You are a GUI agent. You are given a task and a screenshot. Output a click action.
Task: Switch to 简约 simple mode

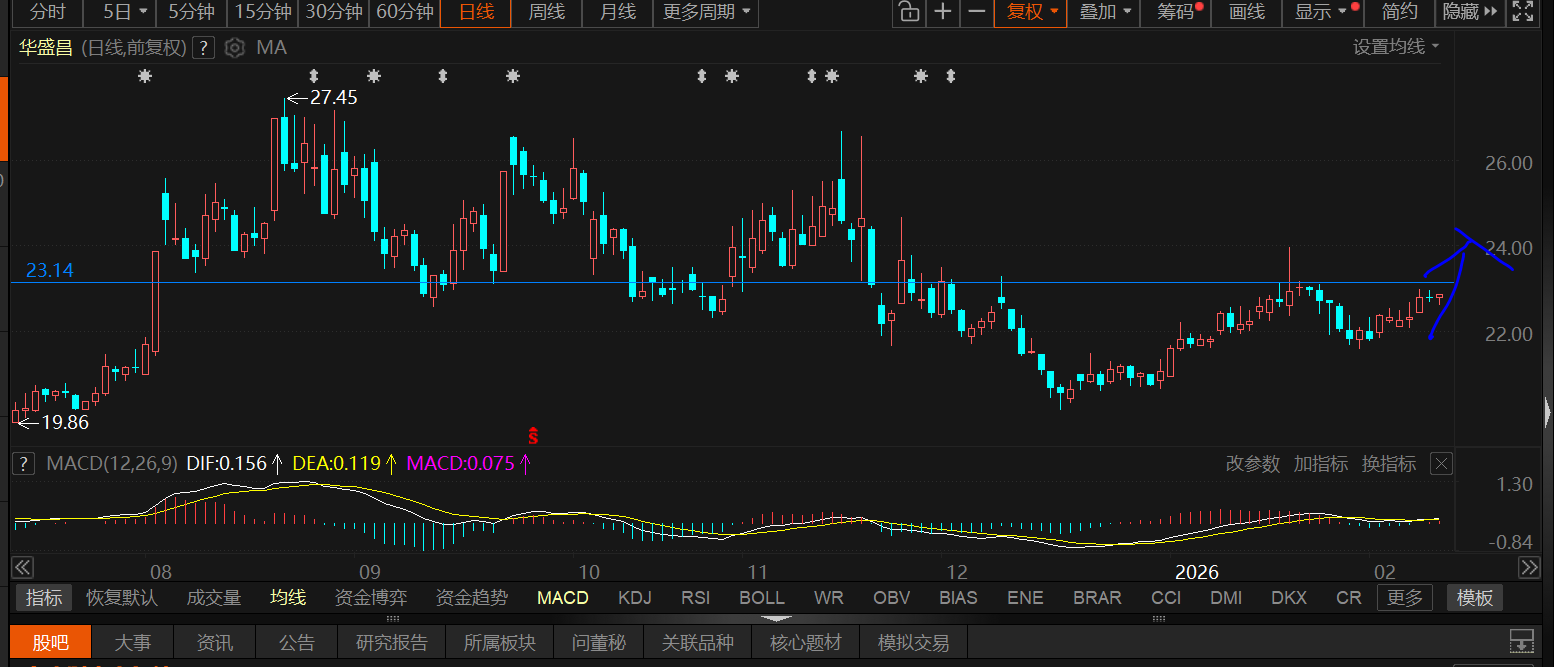tap(1399, 12)
